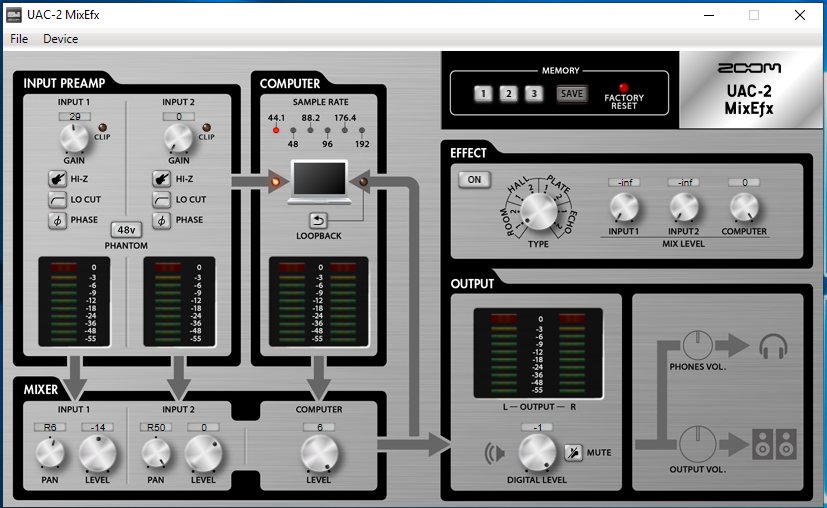
Task: Select 96 sample rate
Action: 328,130
